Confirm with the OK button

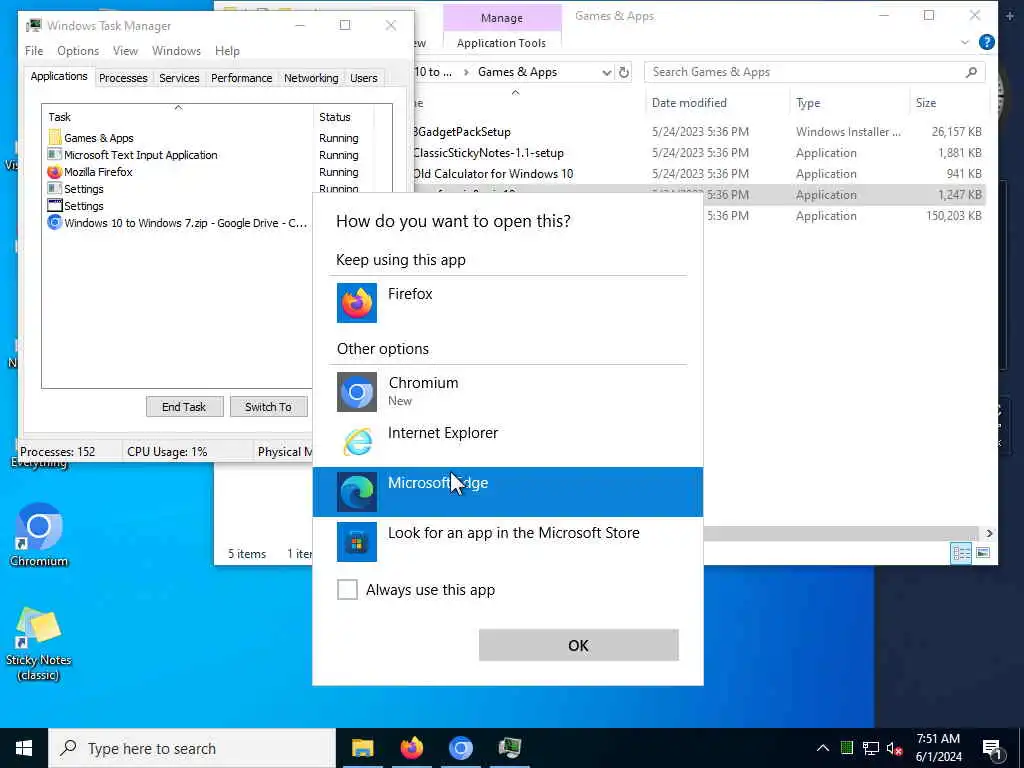tap(579, 645)
